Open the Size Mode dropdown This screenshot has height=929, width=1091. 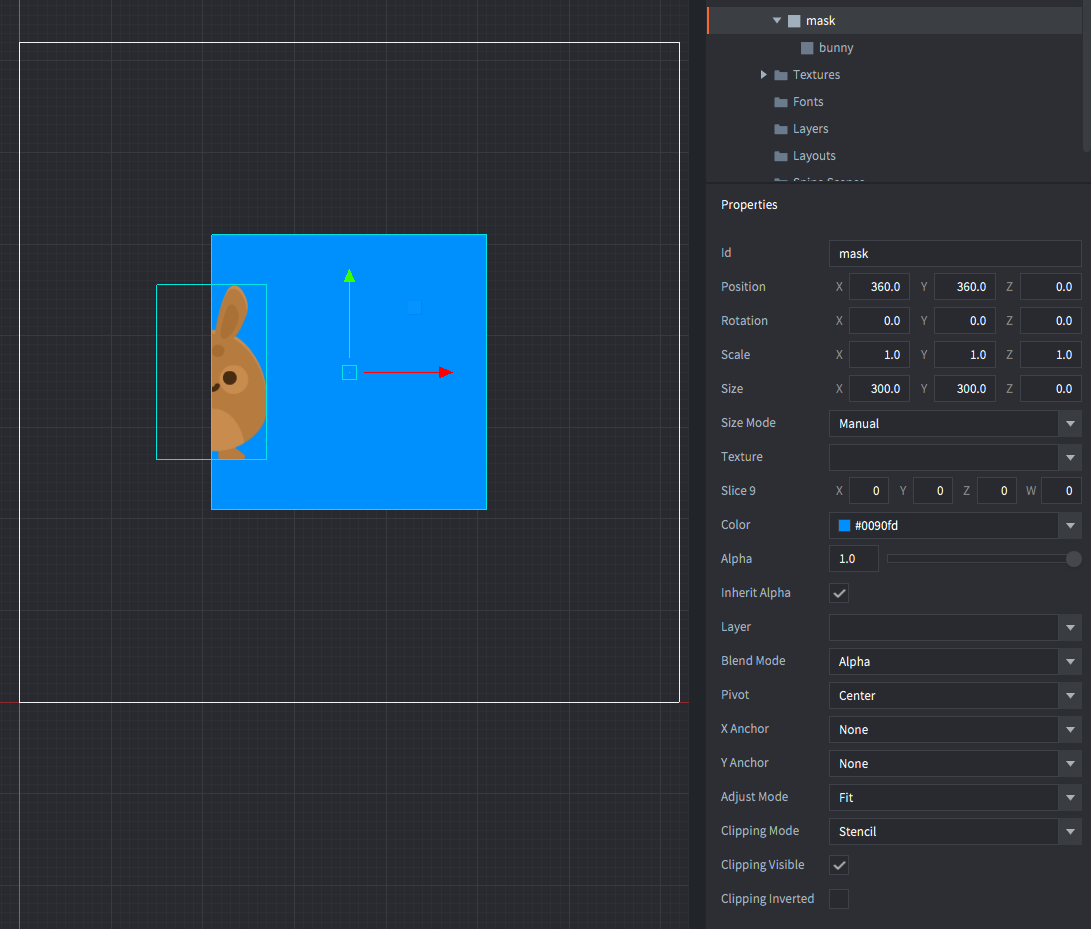(x=1070, y=424)
